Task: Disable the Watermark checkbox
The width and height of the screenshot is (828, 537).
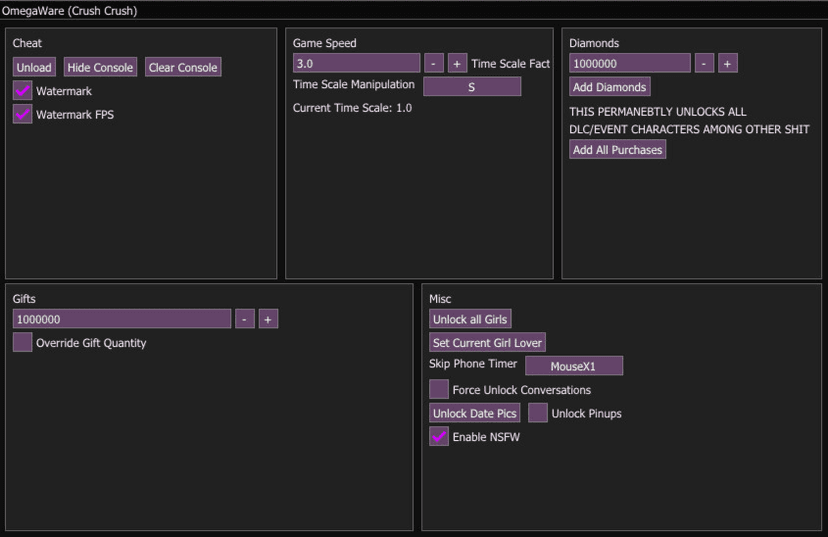Action: pos(22,91)
